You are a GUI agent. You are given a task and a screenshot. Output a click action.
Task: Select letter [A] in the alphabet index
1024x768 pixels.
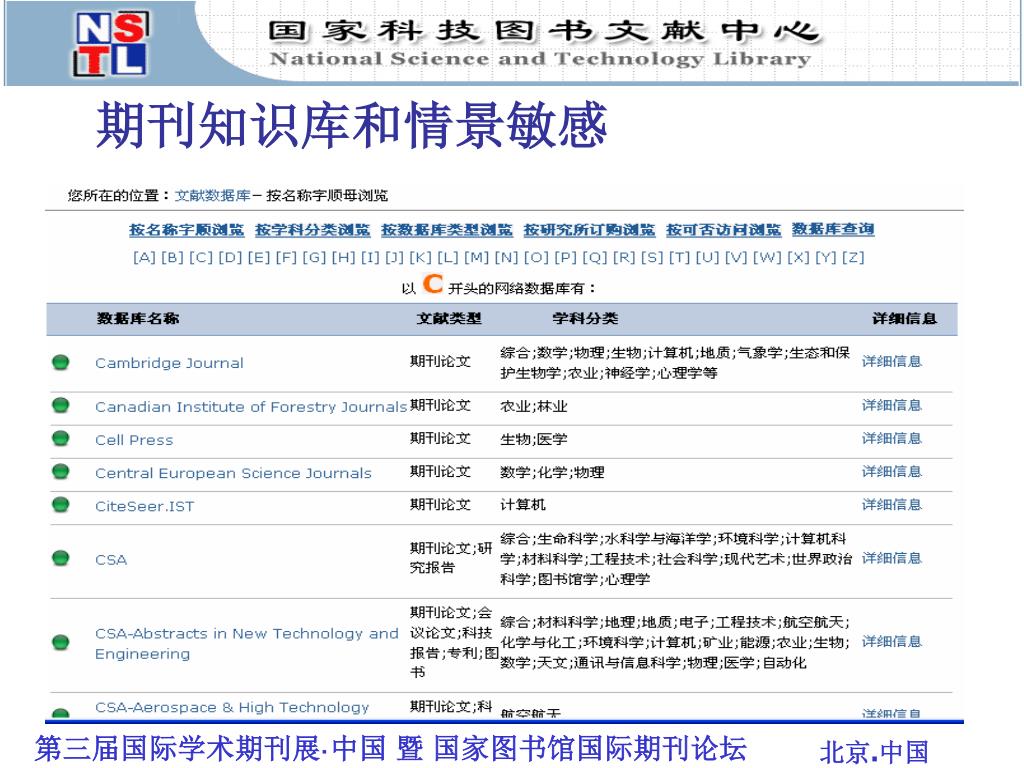(x=144, y=257)
